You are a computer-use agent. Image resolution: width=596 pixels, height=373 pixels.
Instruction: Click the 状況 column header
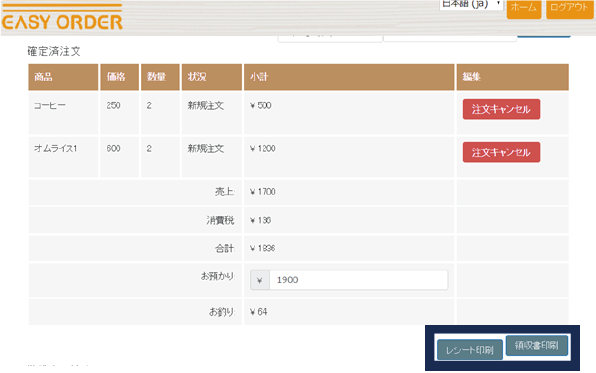(x=212, y=77)
